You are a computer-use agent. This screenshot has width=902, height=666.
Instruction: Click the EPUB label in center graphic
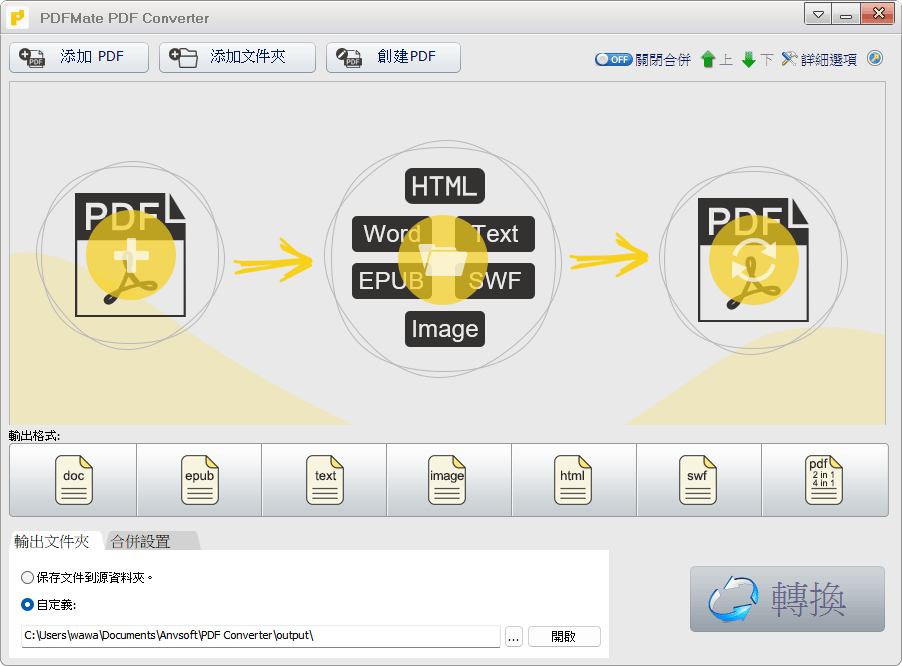[392, 281]
